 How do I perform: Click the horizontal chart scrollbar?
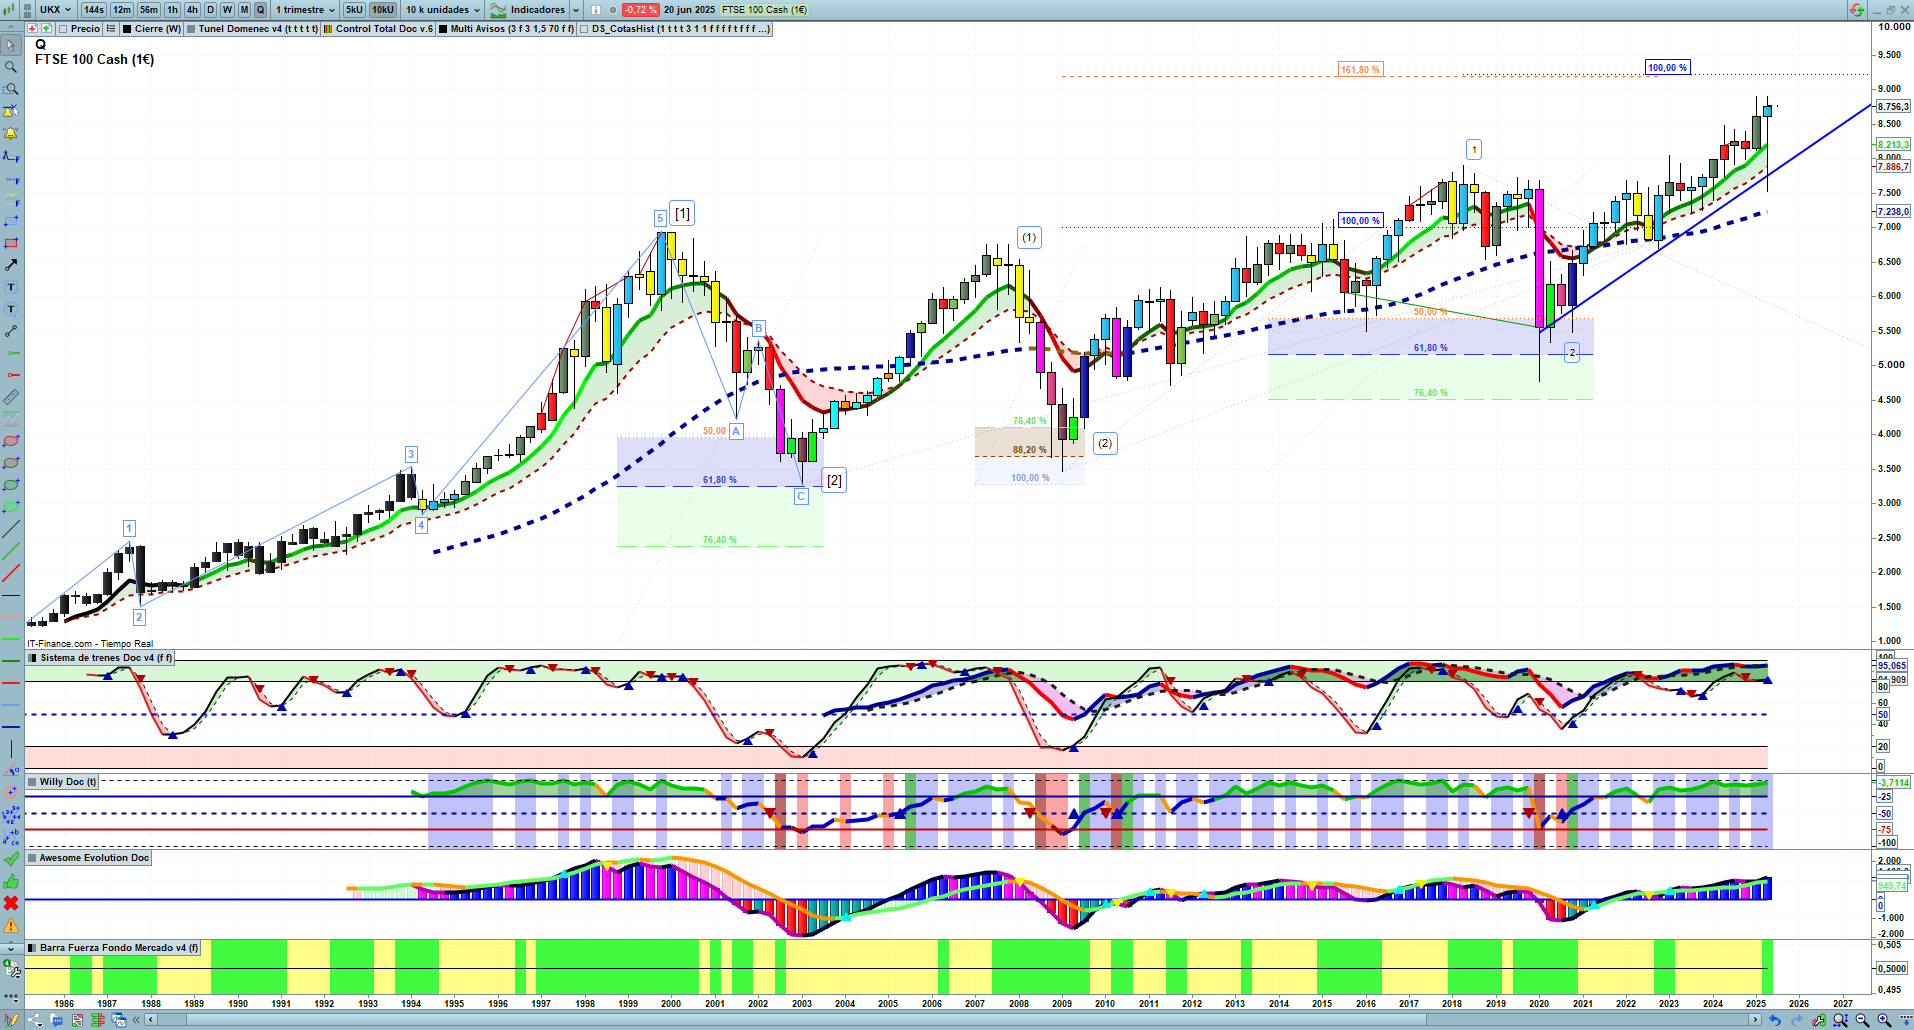click(x=954, y=1020)
